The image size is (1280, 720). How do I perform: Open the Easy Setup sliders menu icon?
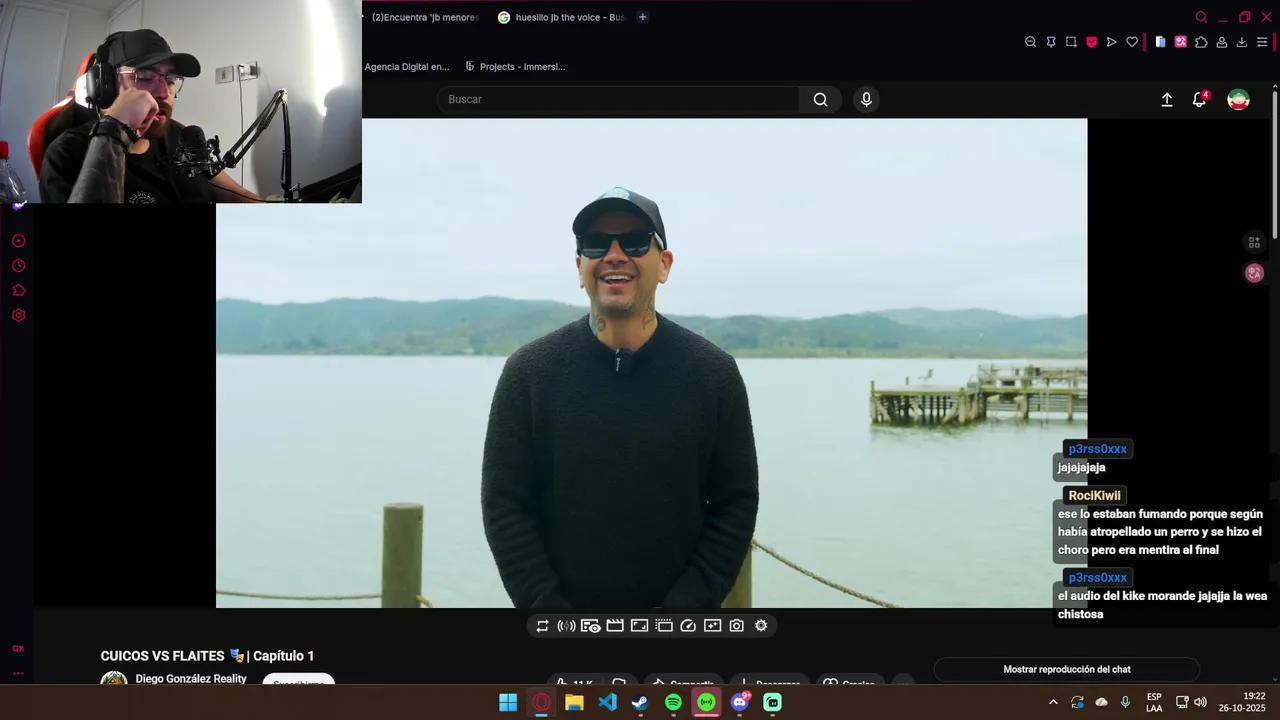1262,42
